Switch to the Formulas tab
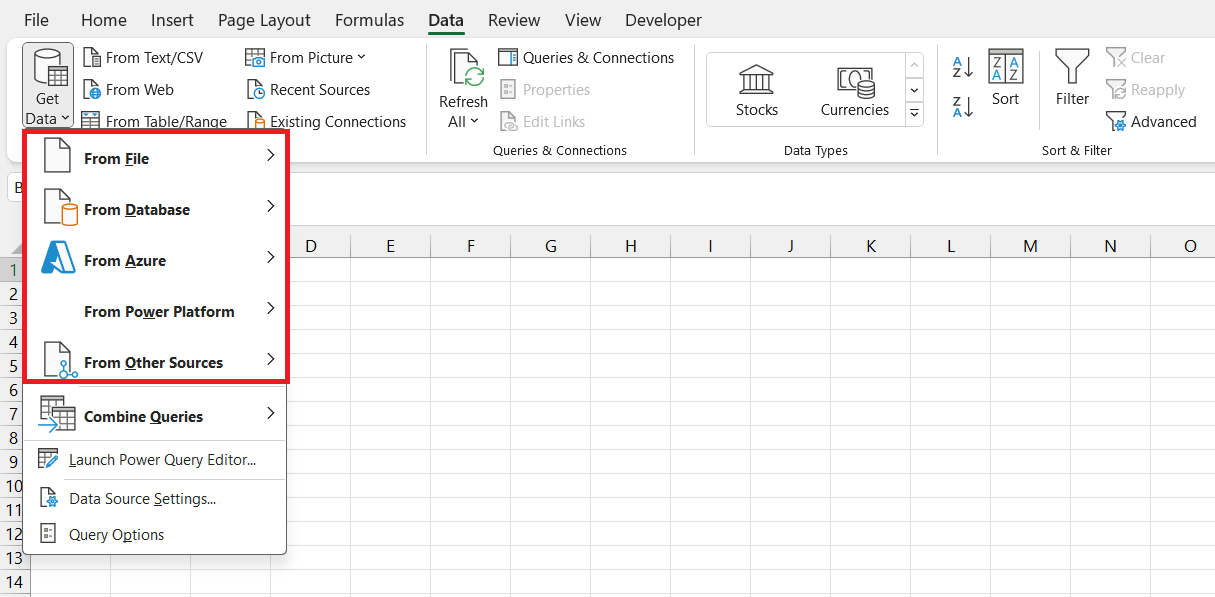 (x=370, y=20)
